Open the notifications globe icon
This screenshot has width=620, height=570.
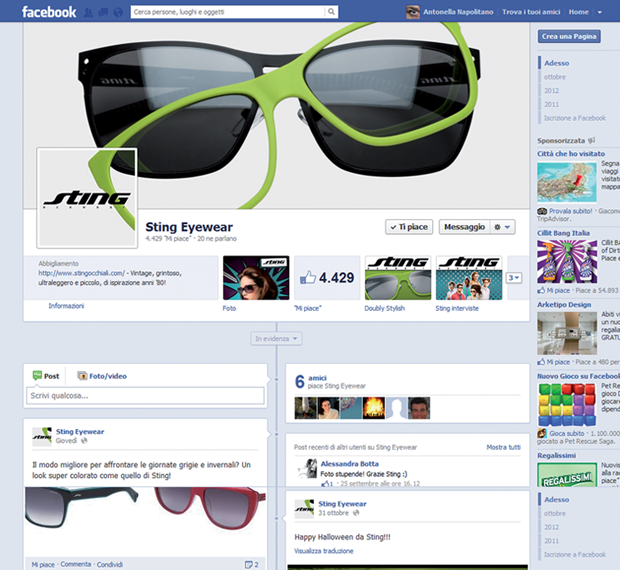click(x=119, y=12)
